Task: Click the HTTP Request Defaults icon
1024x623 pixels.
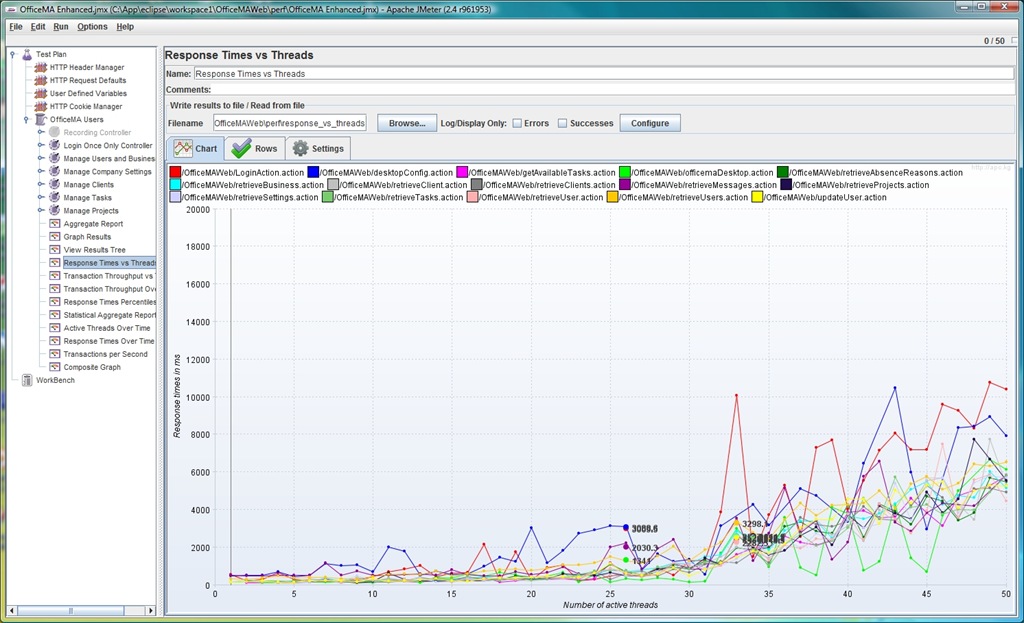Action: [x=40, y=80]
